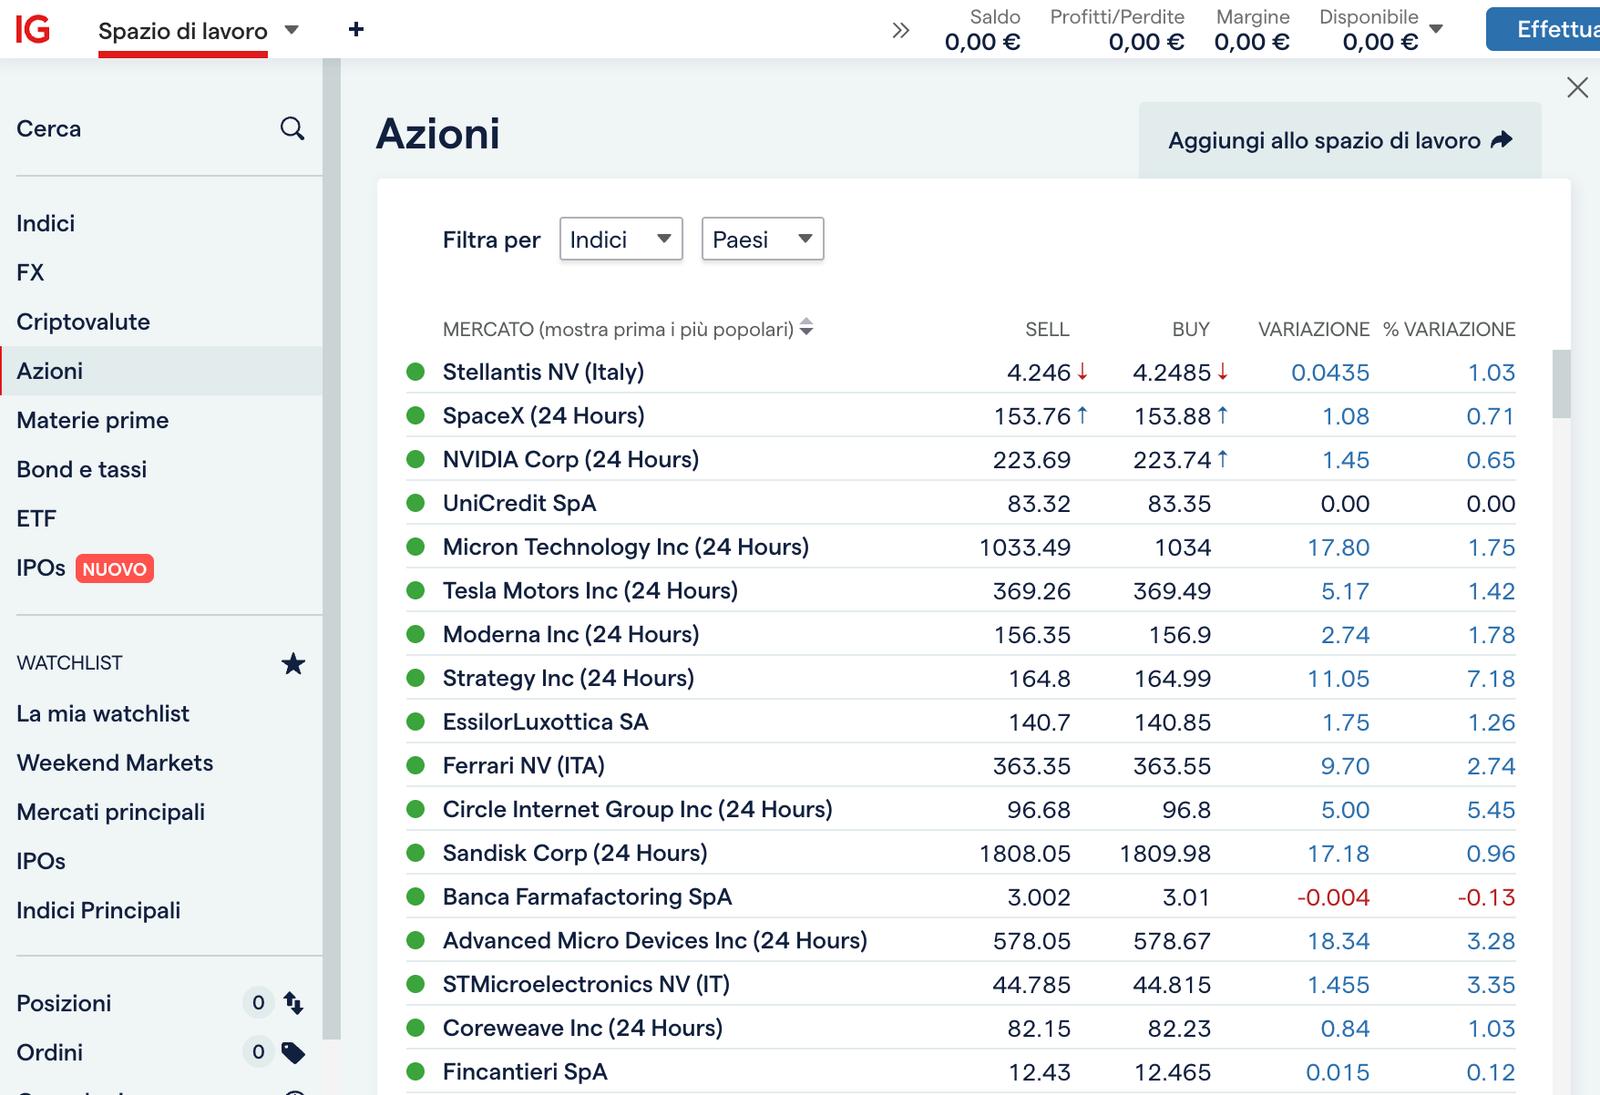Image resolution: width=1600 pixels, height=1095 pixels.
Task: Open the Paesi filter dropdown
Action: tap(763, 239)
